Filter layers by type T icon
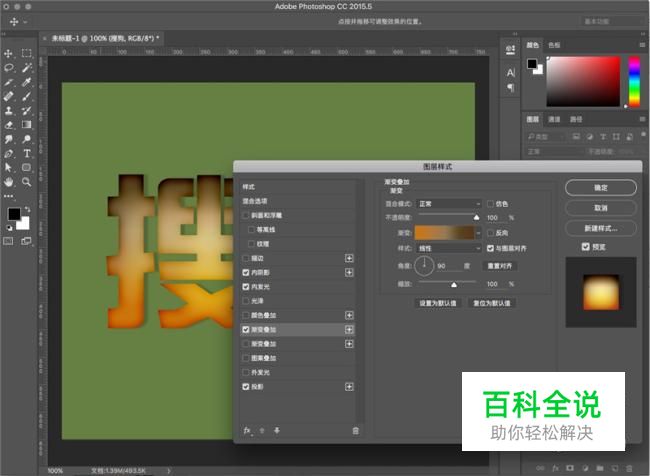The height and width of the screenshot is (476, 650). (603, 137)
